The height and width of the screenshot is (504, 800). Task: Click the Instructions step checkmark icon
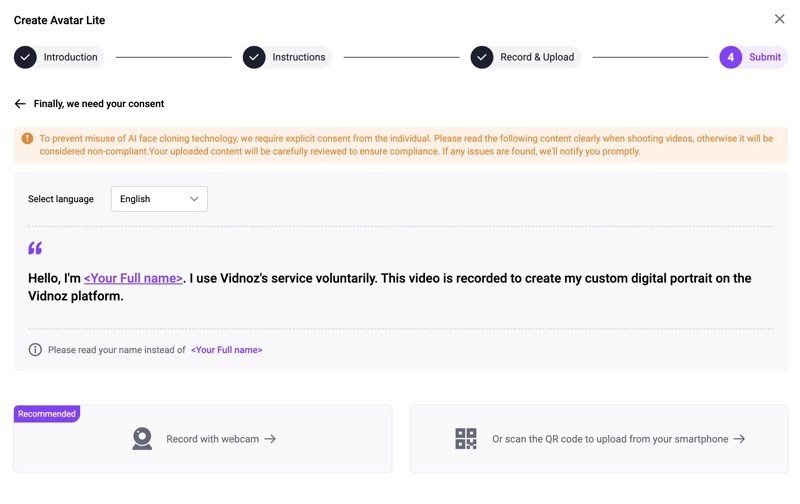[254, 57]
